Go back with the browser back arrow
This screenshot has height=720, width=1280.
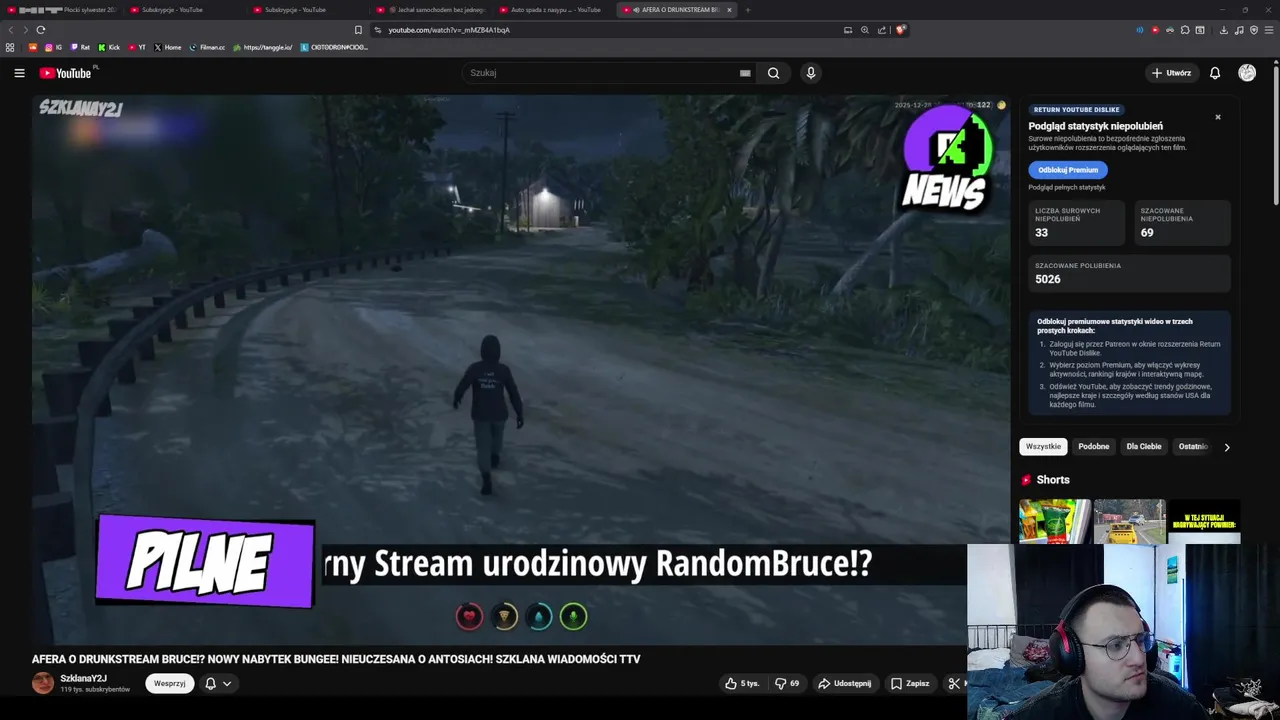(11, 30)
